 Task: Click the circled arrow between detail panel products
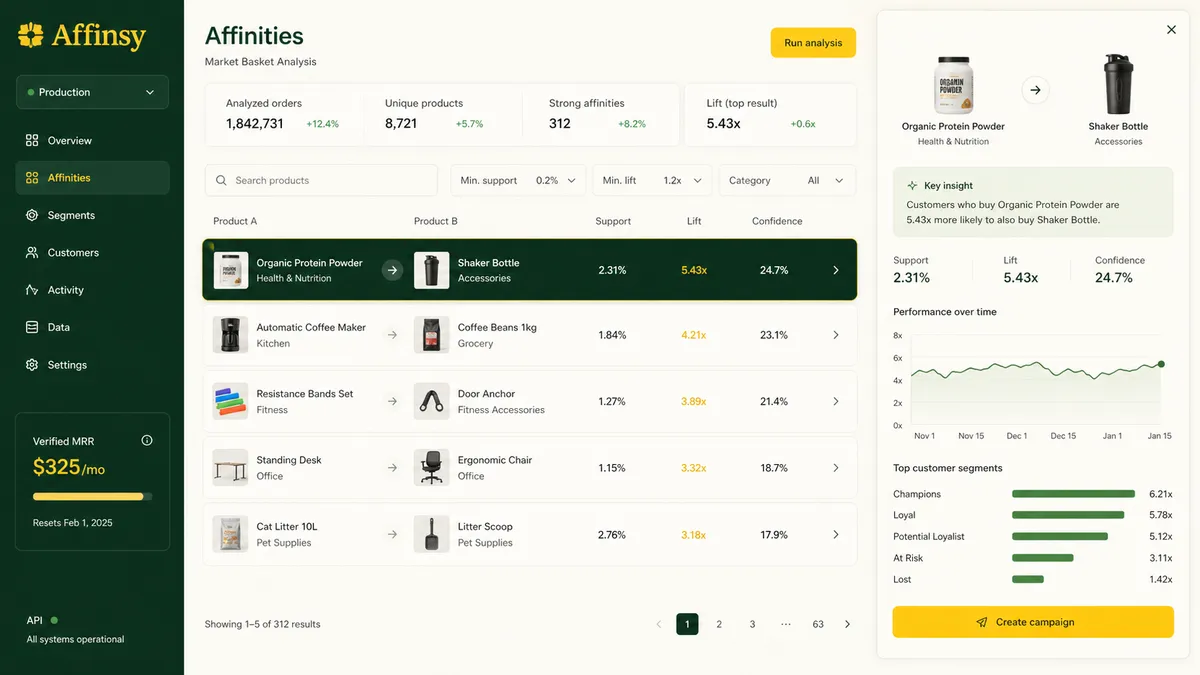click(1035, 90)
